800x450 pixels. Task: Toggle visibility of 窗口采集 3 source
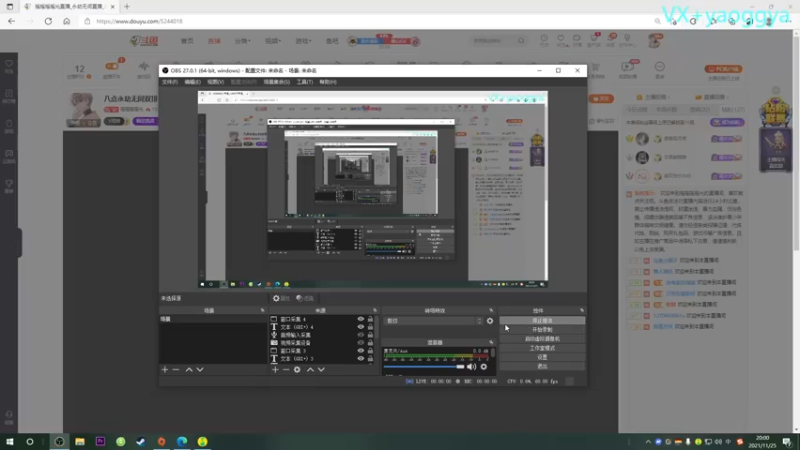pos(361,351)
